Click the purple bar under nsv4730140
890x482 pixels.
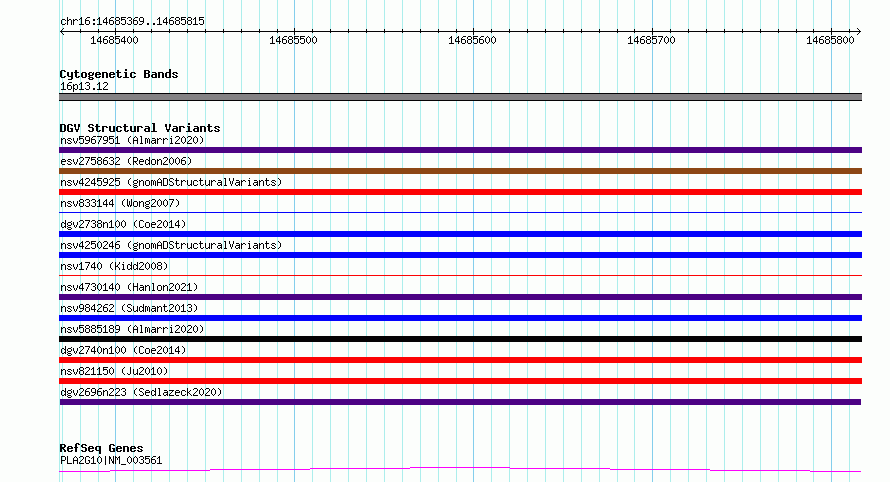coord(460,297)
